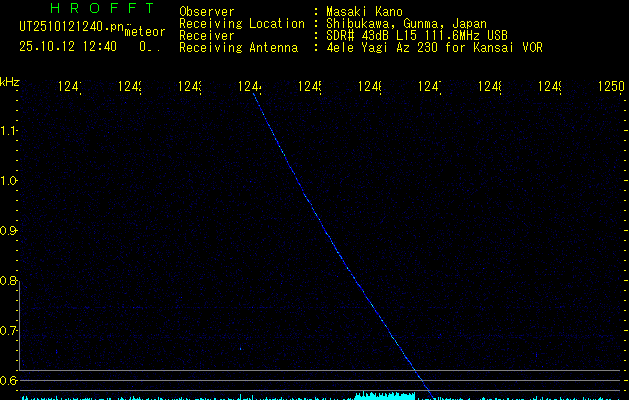
Task: Click the 'meteor' label
Action: 144,31
